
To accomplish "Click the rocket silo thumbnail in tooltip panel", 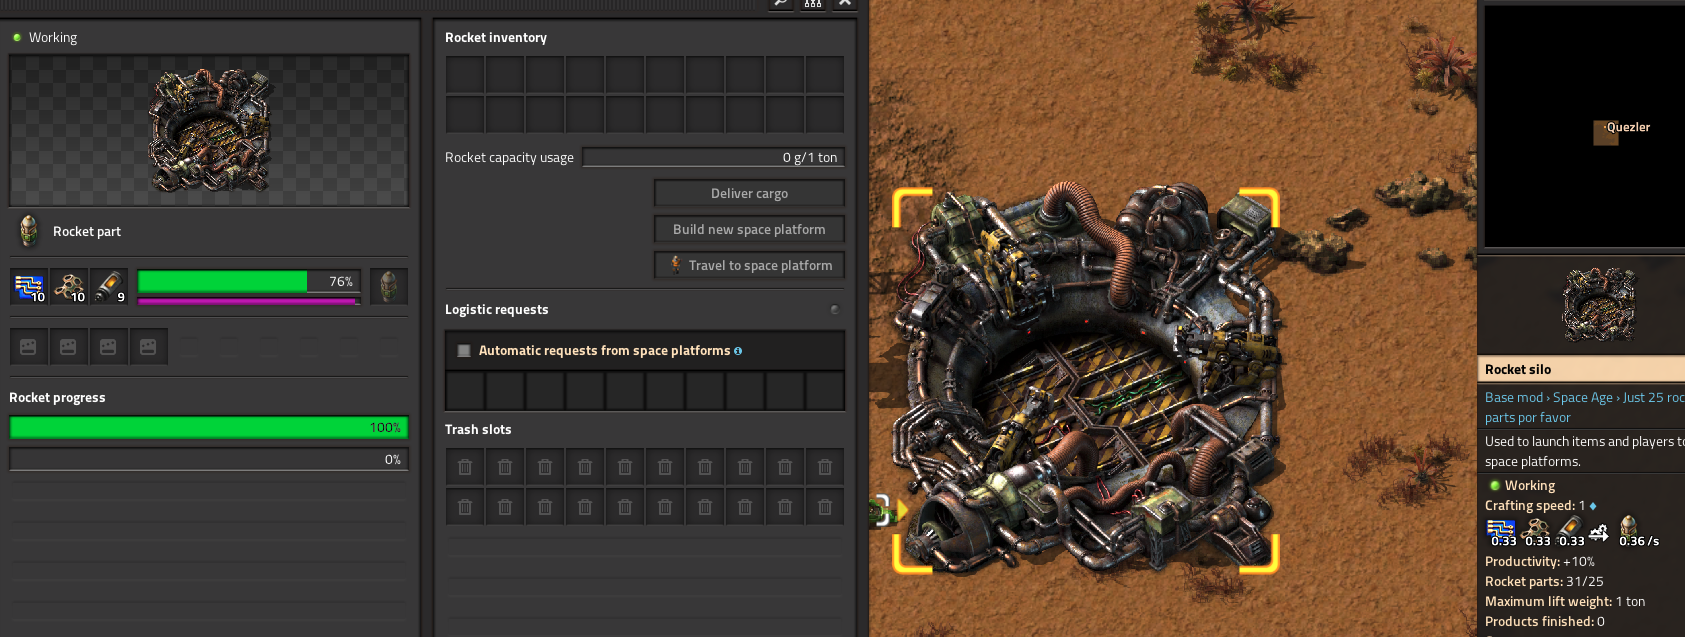I will coord(1598,305).
